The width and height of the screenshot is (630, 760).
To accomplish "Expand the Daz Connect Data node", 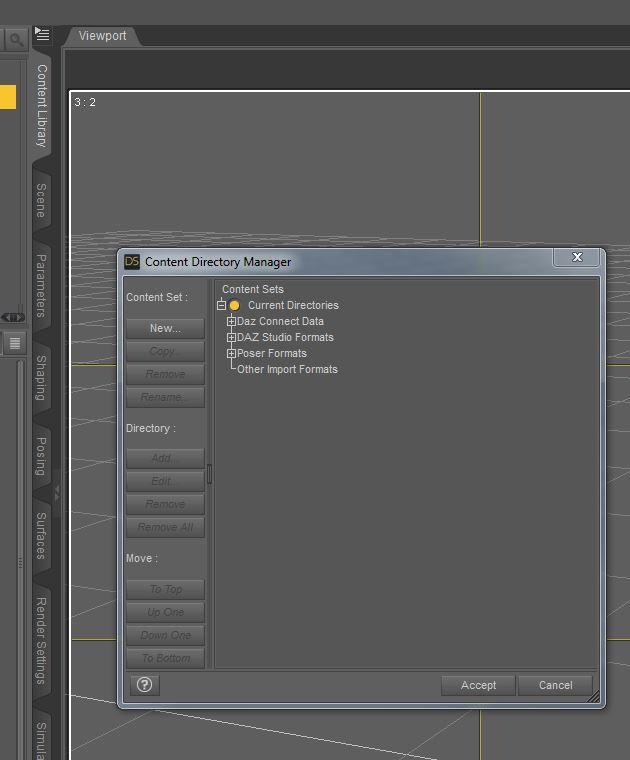I will [231, 321].
